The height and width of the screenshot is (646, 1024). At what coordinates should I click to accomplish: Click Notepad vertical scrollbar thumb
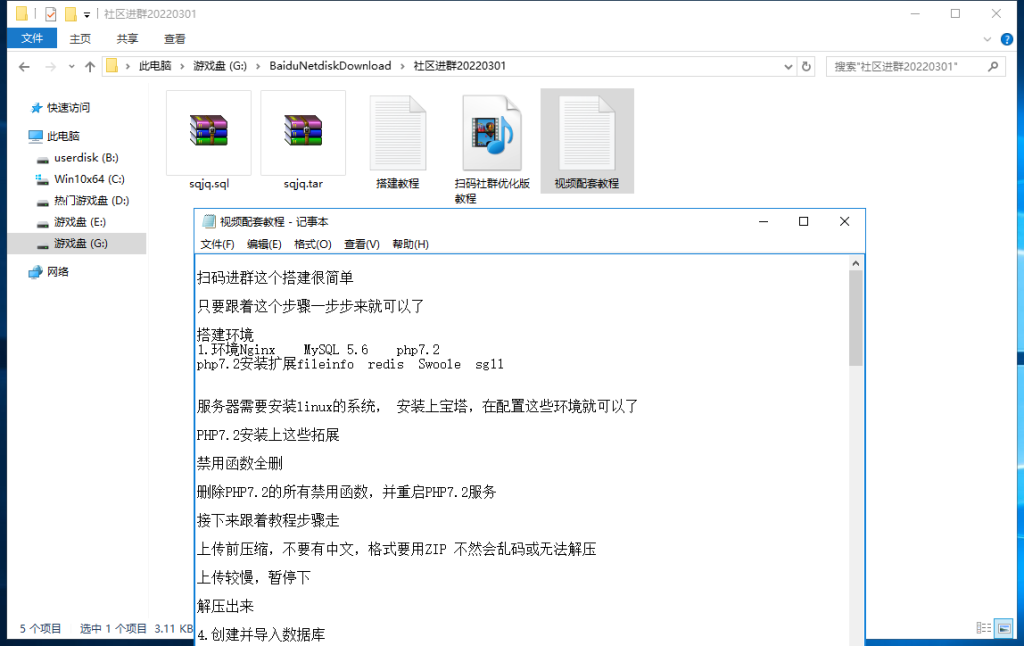click(x=856, y=317)
